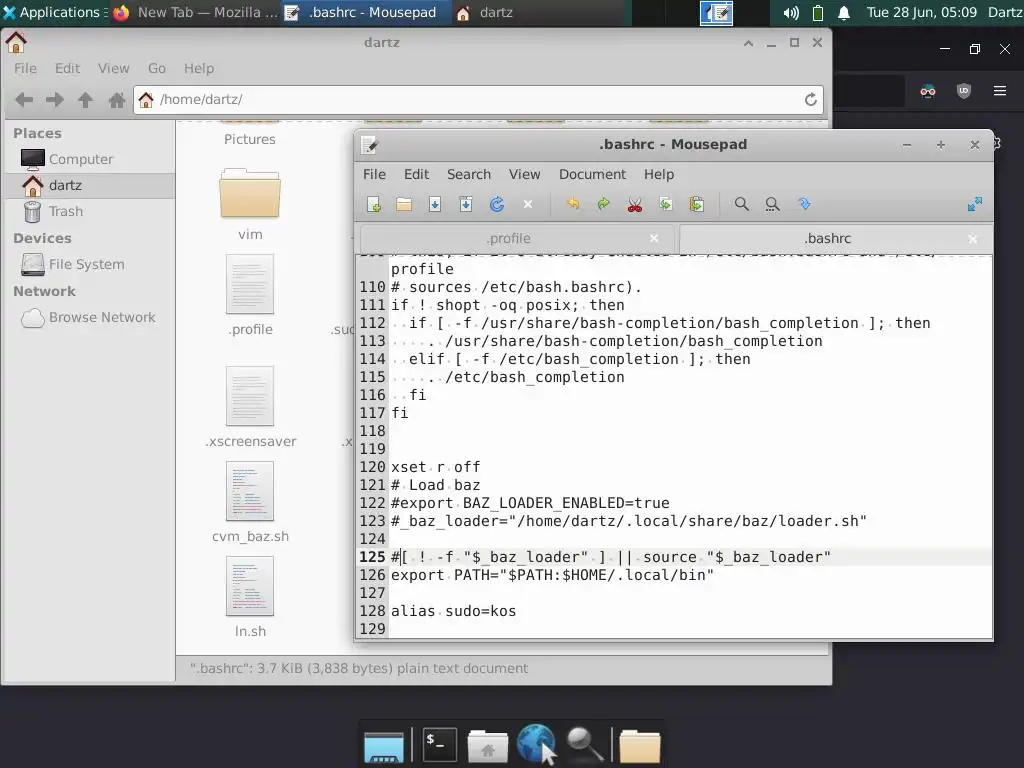Open the tan folder at dock's right end
Viewport: 1024px width, 768px height.
640,746
